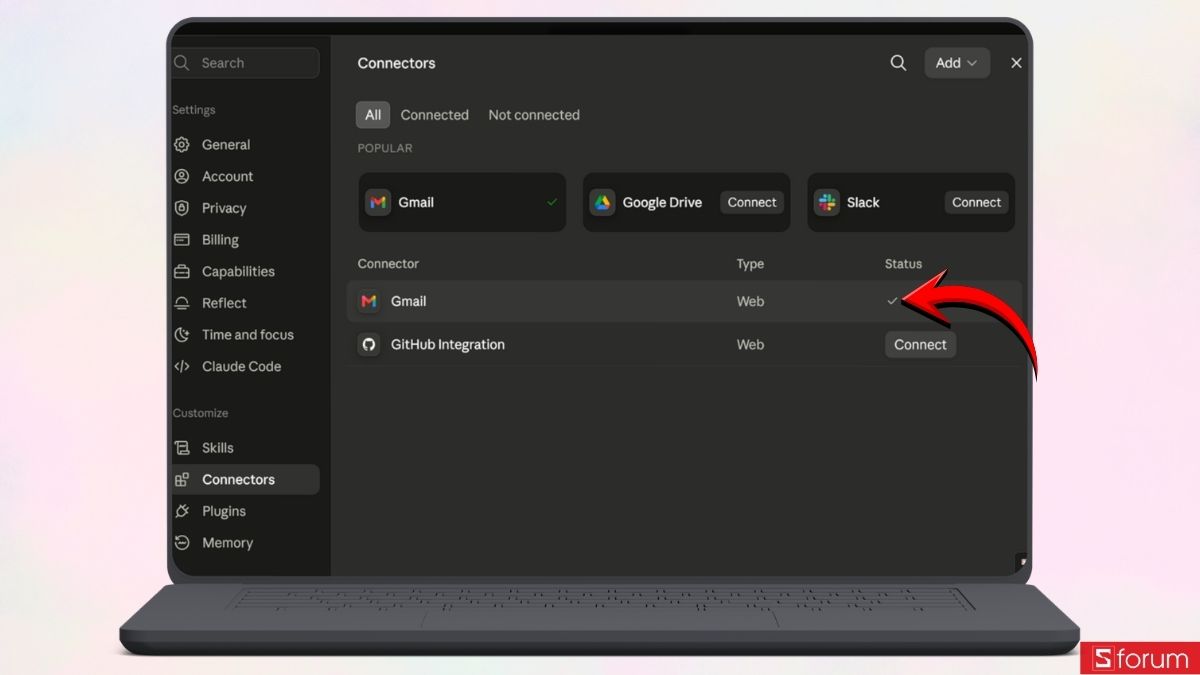
Task: Click the Time and focus moon icon
Action: tap(182, 335)
